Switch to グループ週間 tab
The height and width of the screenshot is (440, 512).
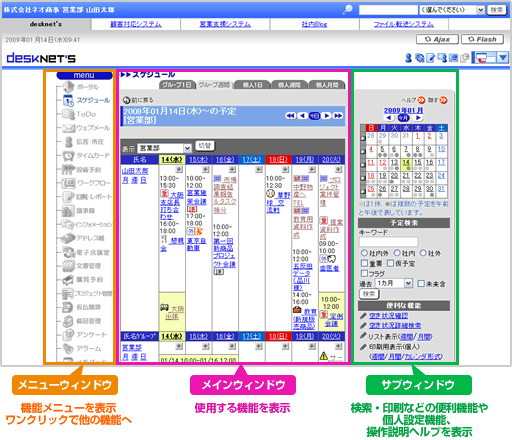pos(214,85)
